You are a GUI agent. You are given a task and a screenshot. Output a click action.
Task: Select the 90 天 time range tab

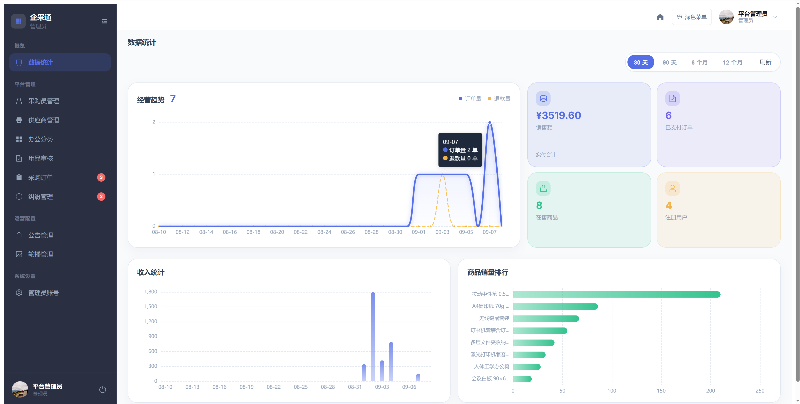point(669,62)
